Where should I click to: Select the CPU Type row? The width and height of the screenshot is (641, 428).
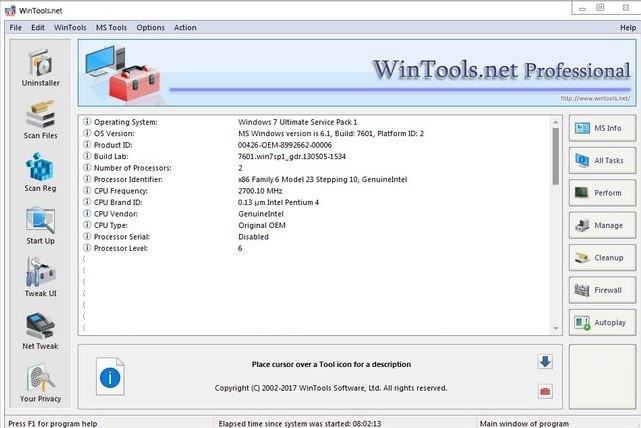coord(315,225)
